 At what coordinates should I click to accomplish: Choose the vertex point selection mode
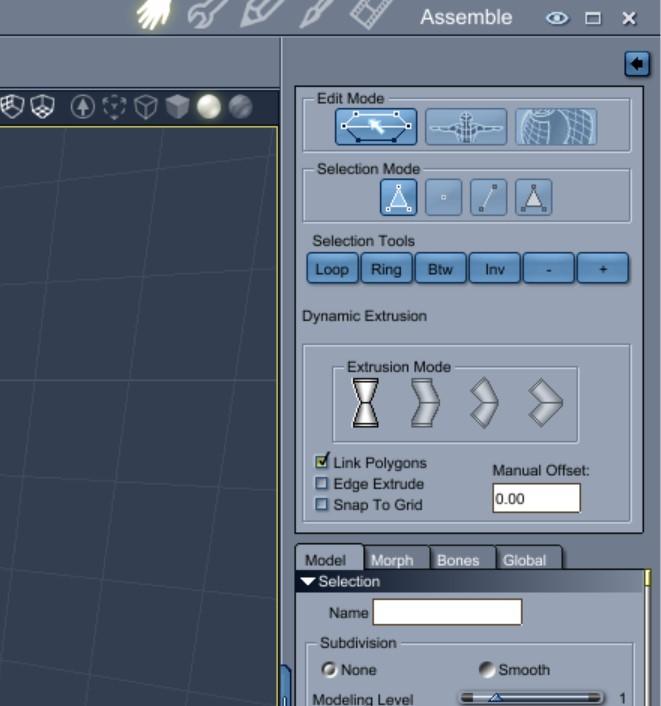pos(444,197)
